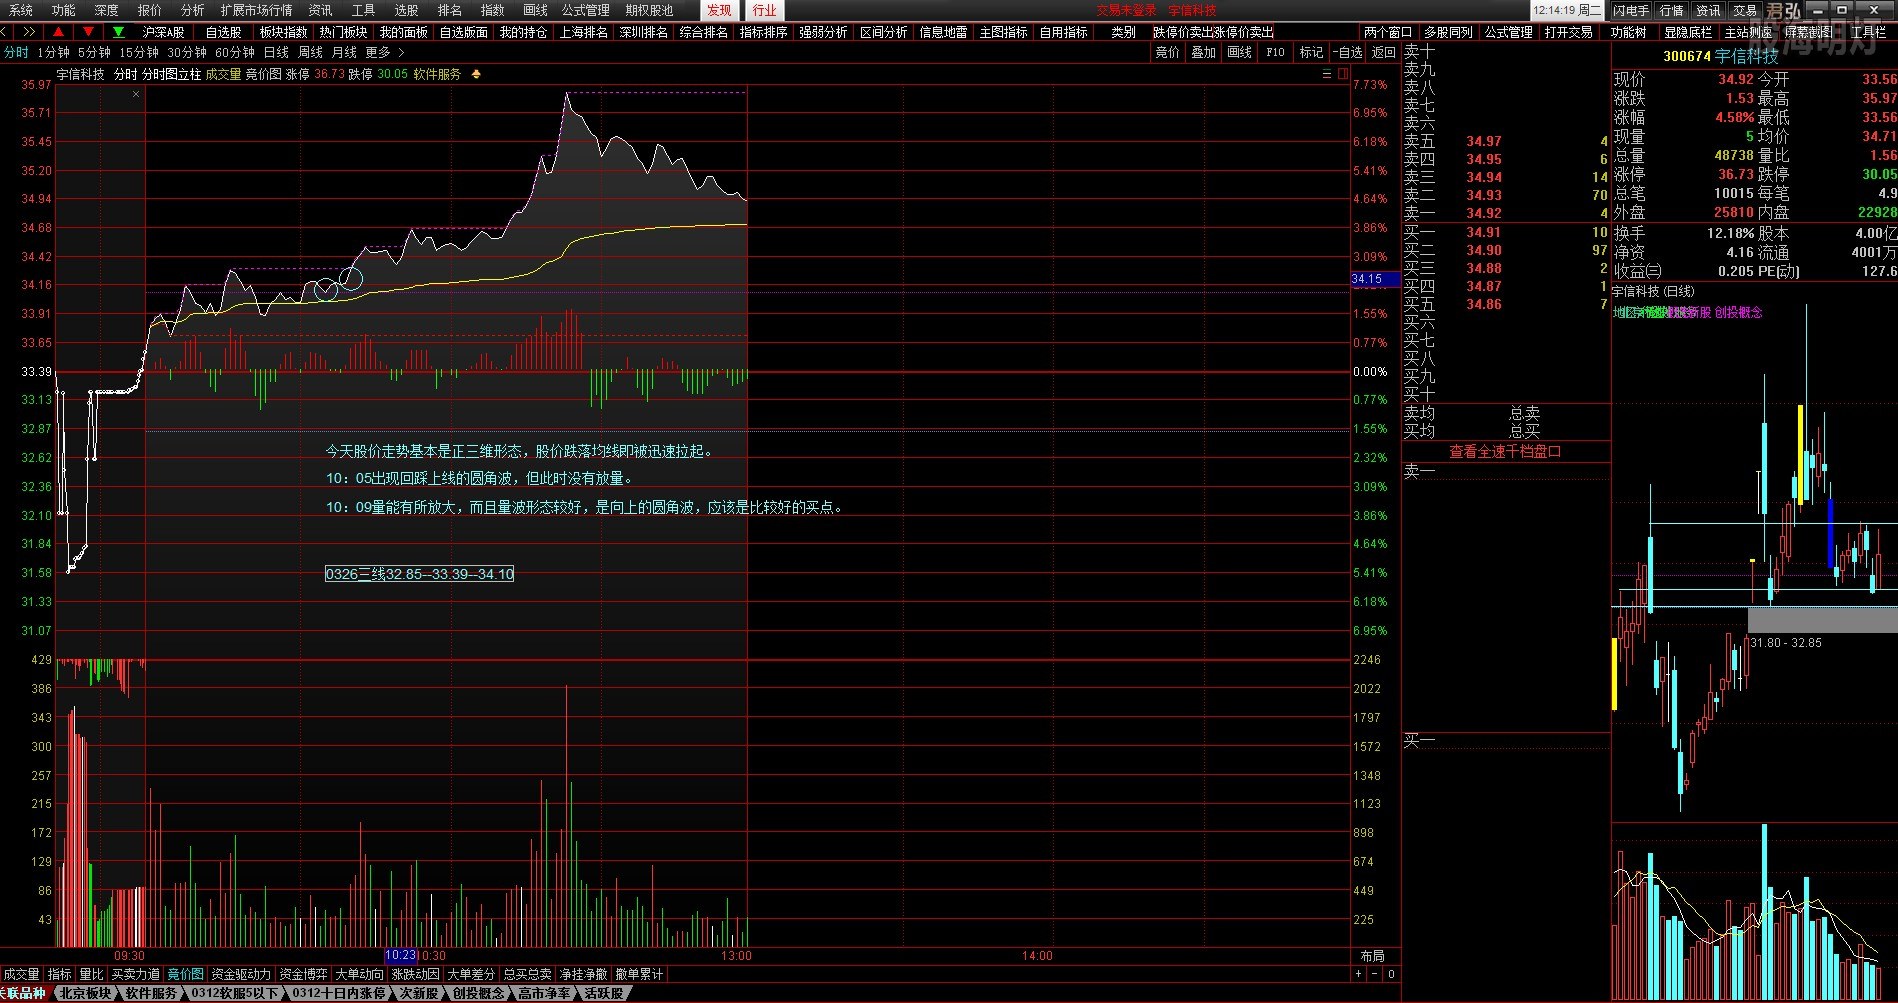1898x1003 pixels.
Task: Open 我的持仓 toolbar item
Action: (x=524, y=32)
